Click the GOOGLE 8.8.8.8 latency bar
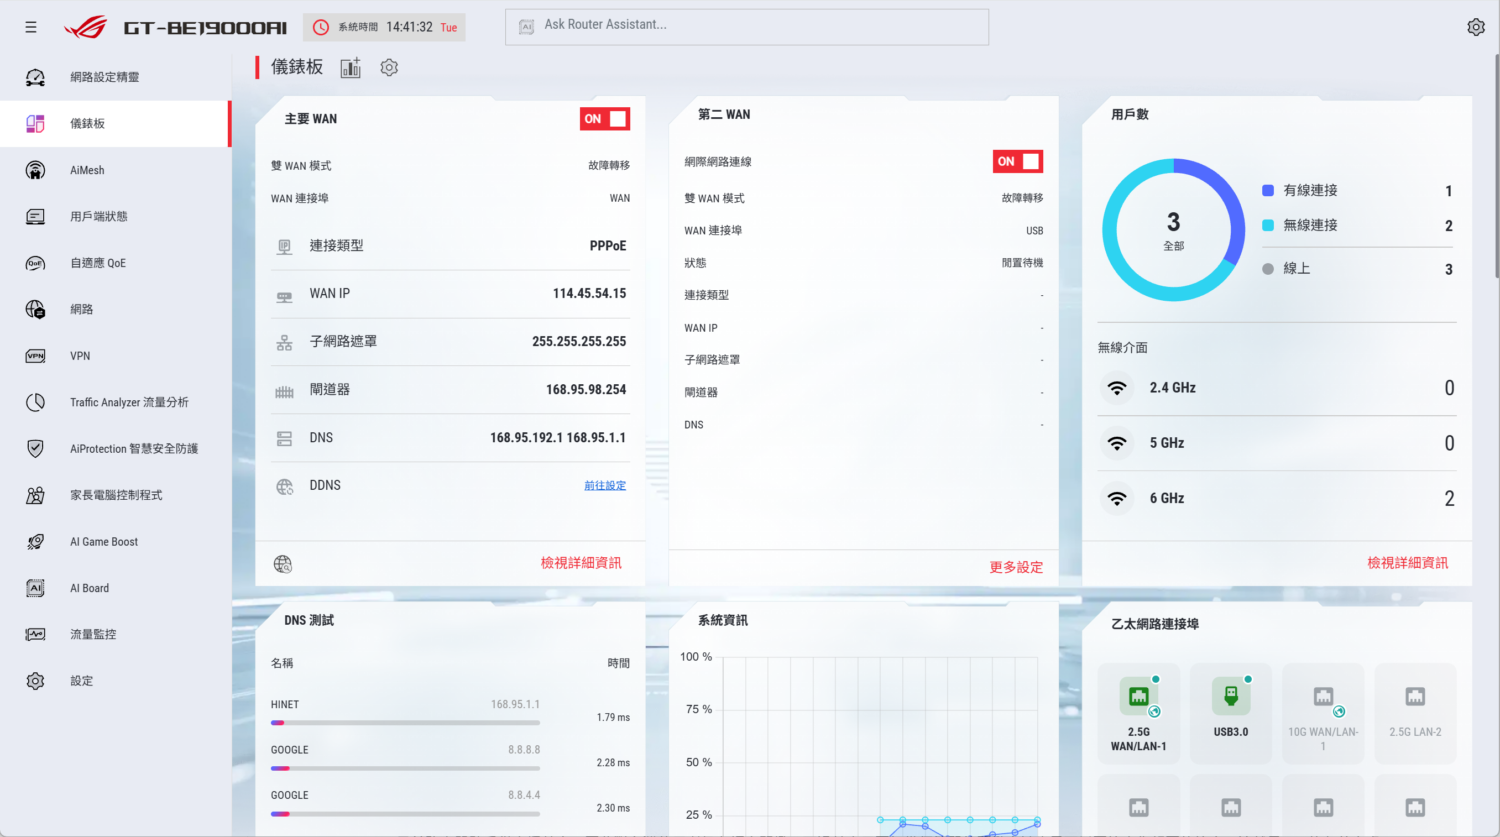This screenshot has height=837, width=1500. (x=405, y=768)
